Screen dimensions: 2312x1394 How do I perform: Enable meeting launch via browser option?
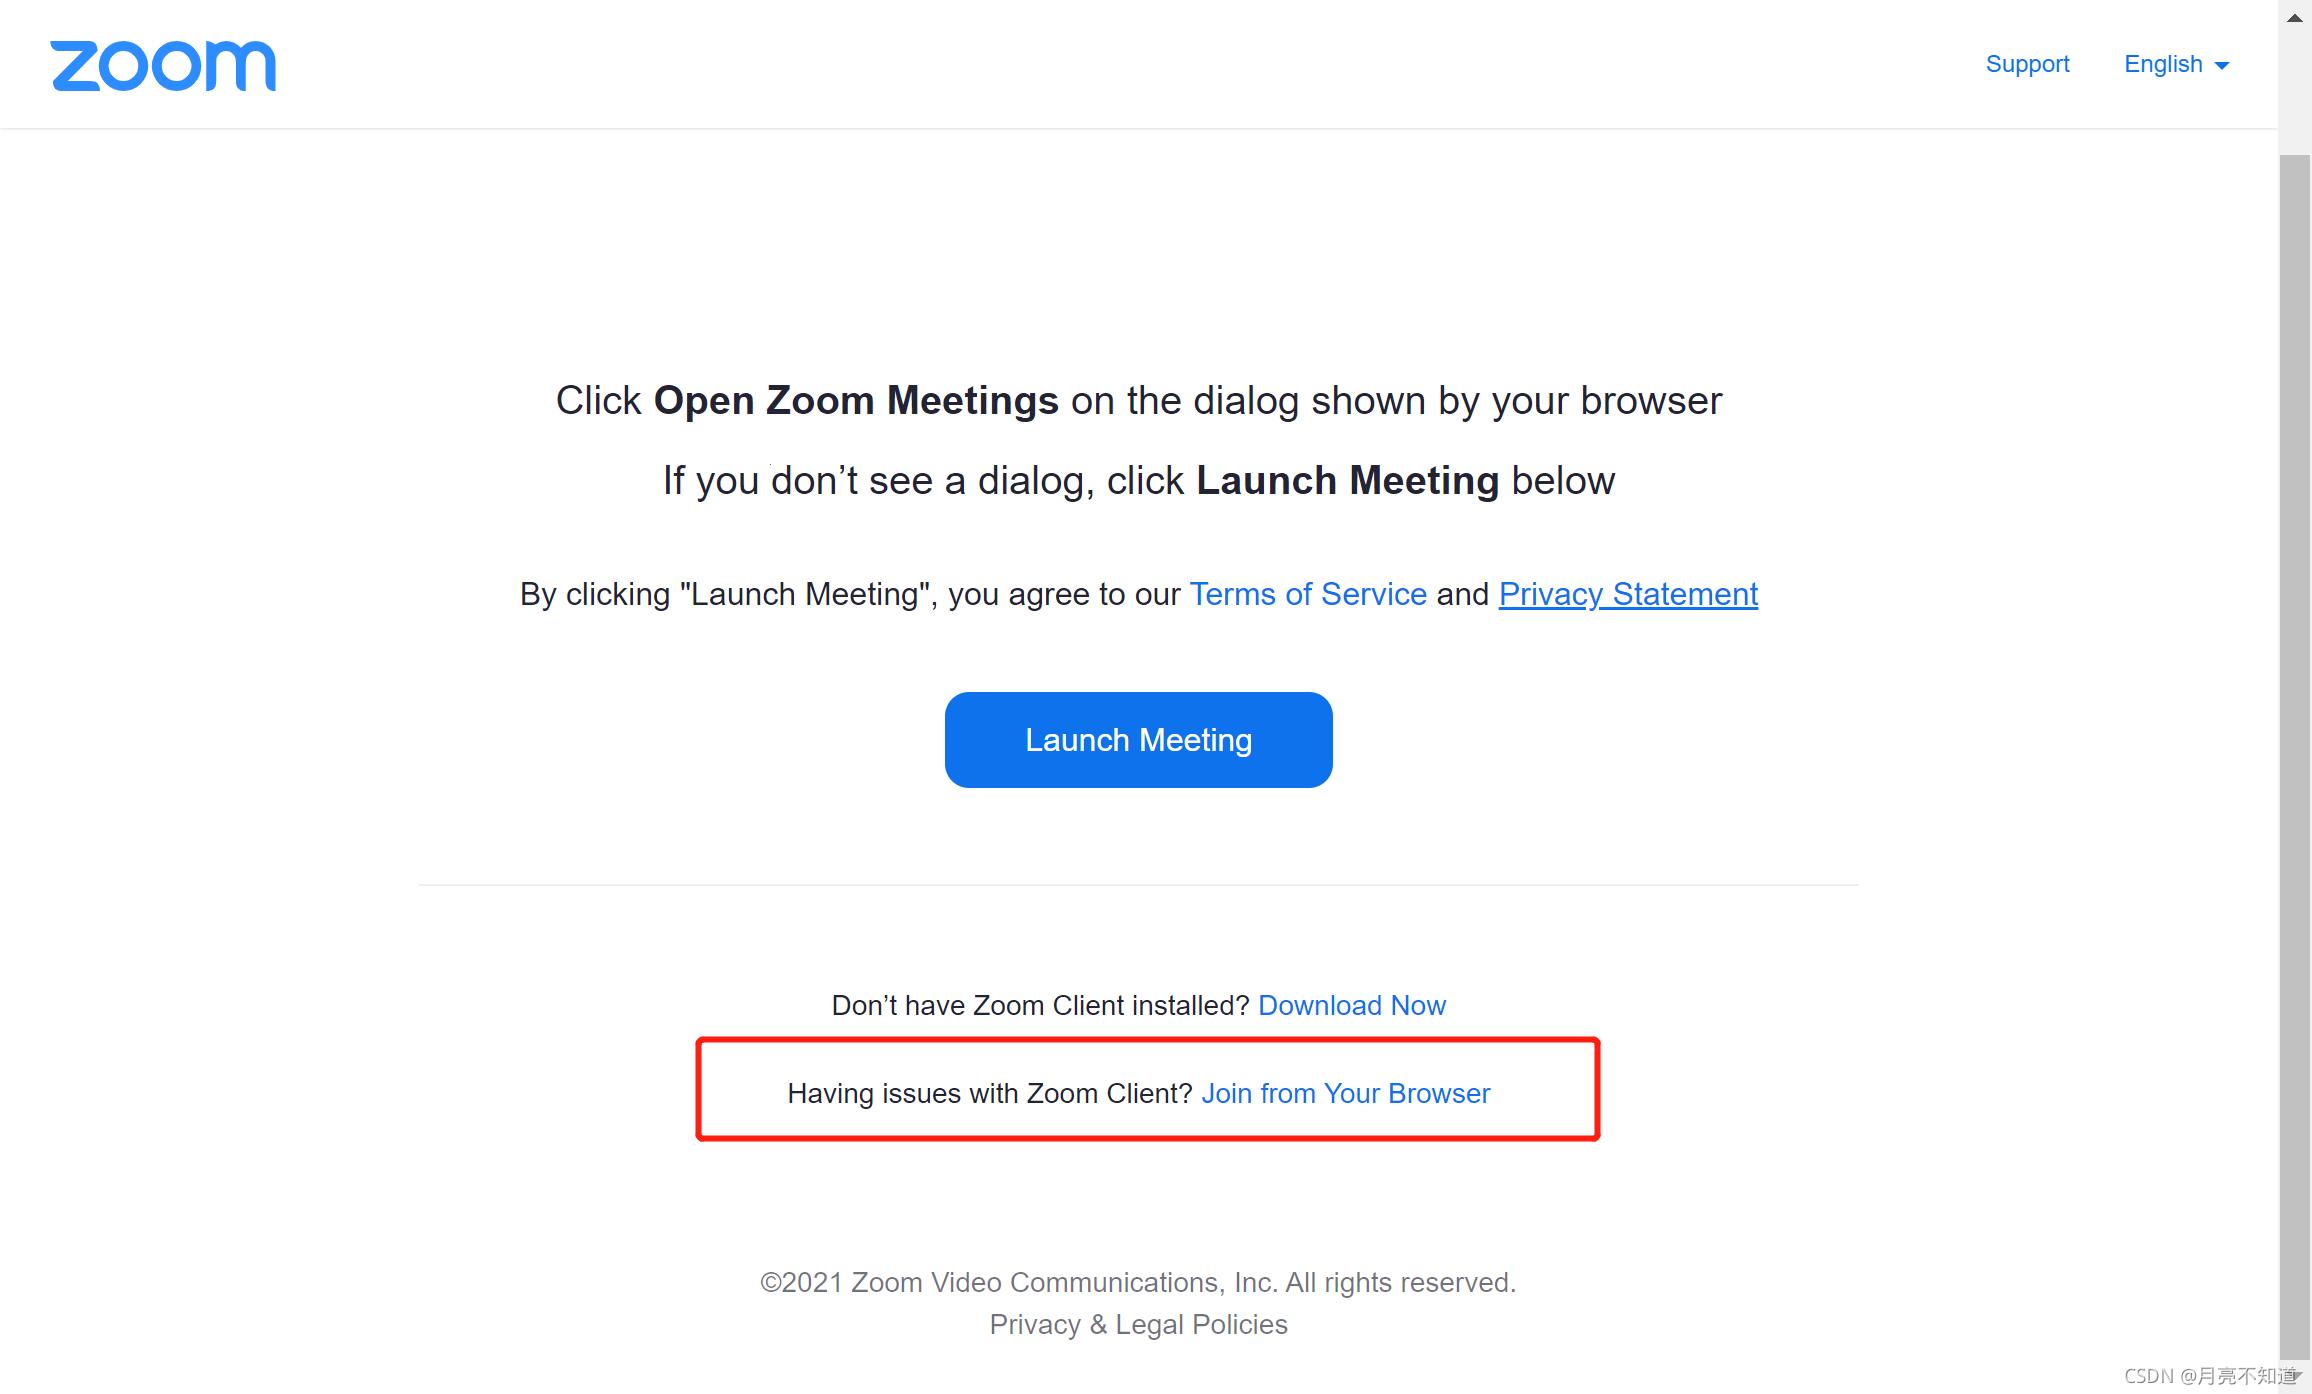(x=1346, y=1092)
